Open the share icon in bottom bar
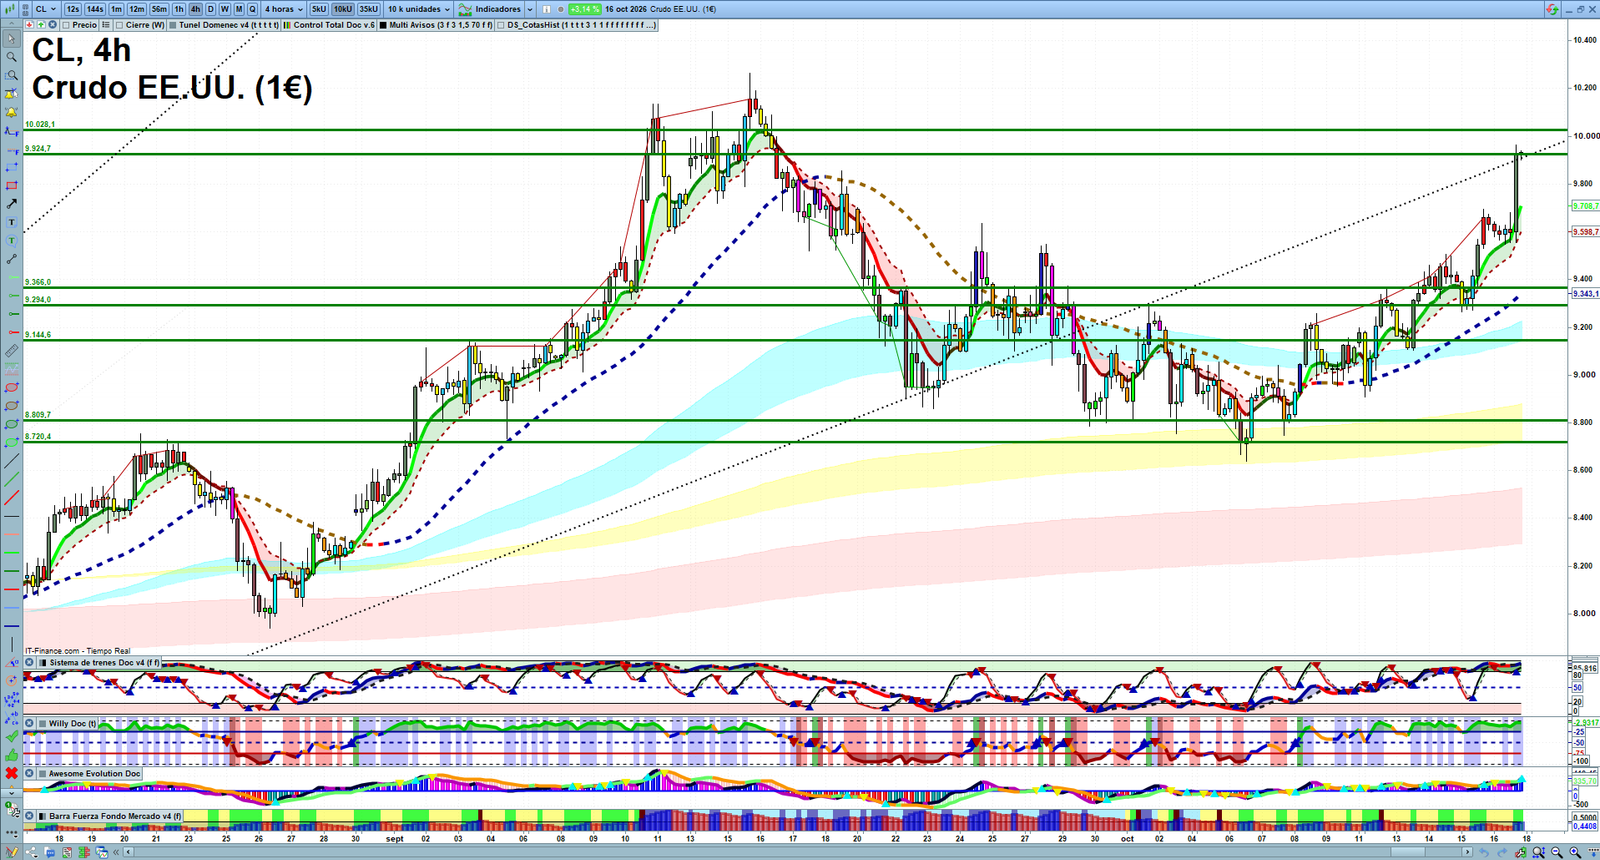 pyautogui.click(x=31, y=852)
